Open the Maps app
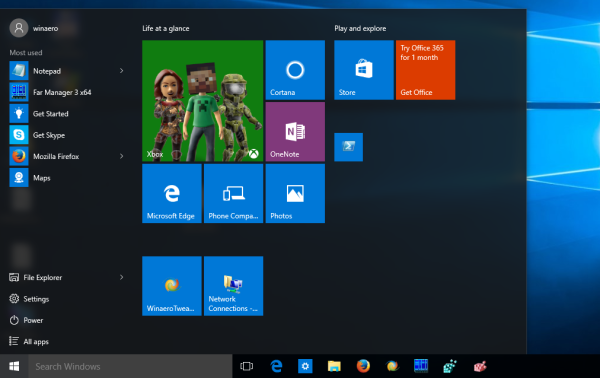 [67, 178]
